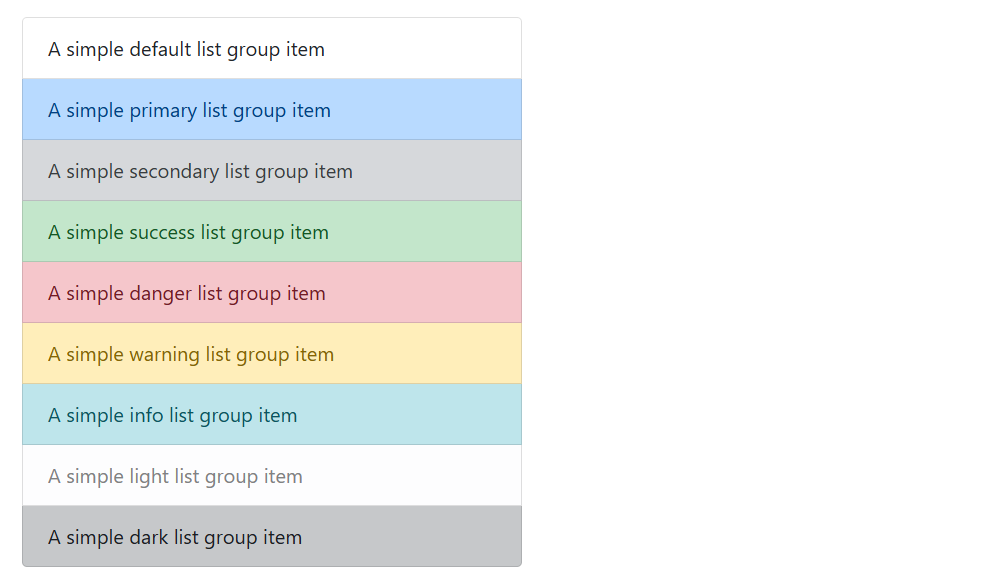
Task: Click the word "default" in the top row
Action: [x=160, y=49]
